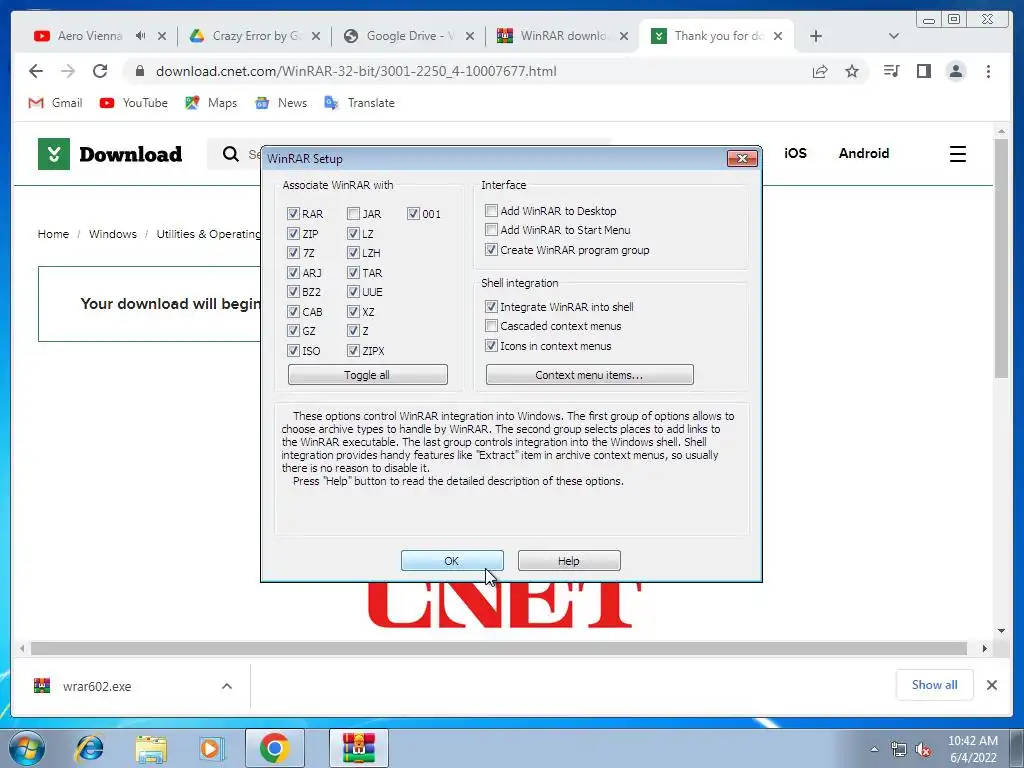Click the Chrome back arrow icon
Image resolution: width=1024 pixels, height=768 pixels.
coord(36,71)
